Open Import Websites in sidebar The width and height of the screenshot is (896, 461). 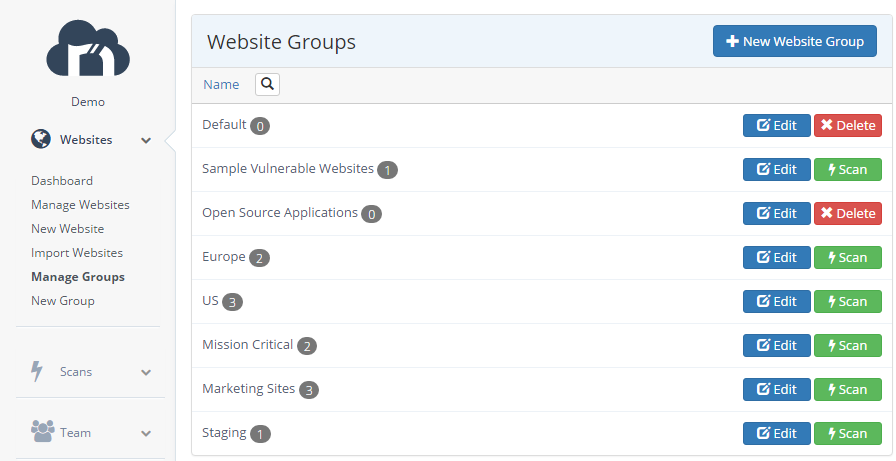[x=77, y=252]
